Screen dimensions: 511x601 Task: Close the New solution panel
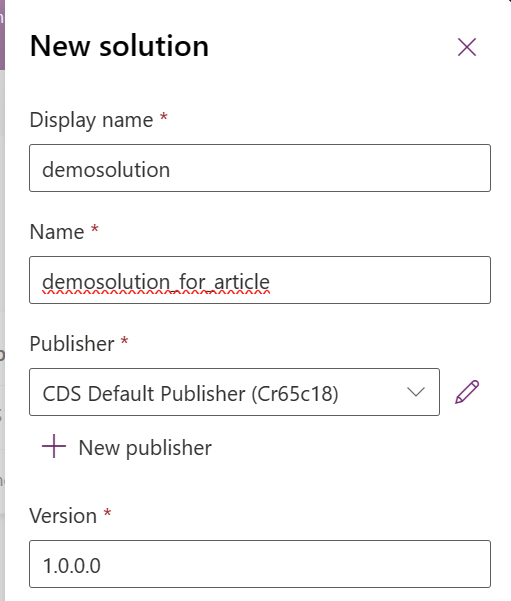tap(467, 47)
